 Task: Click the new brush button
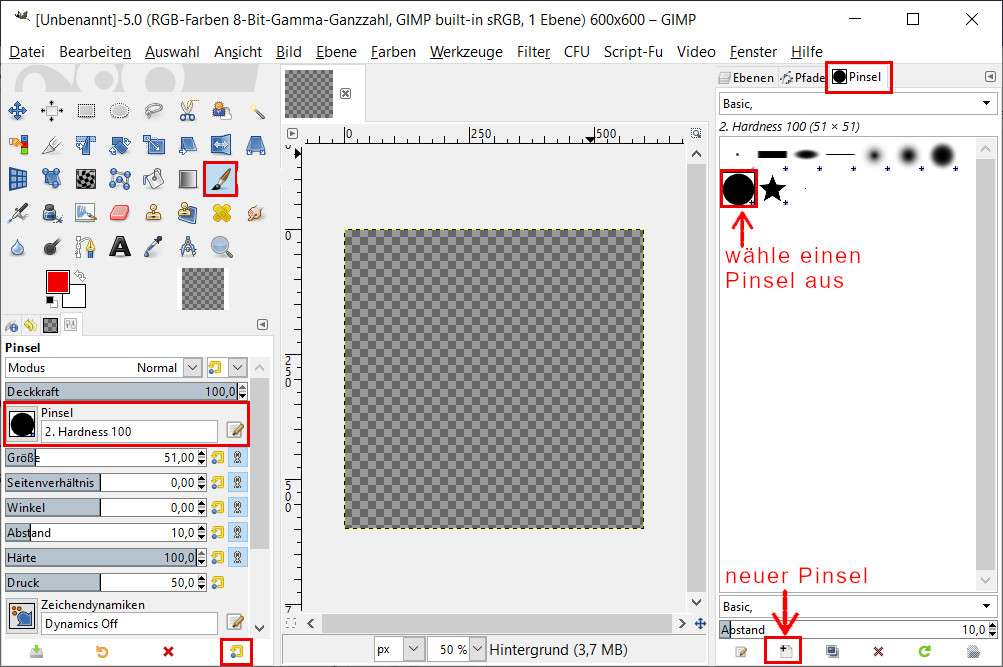tap(786, 651)
